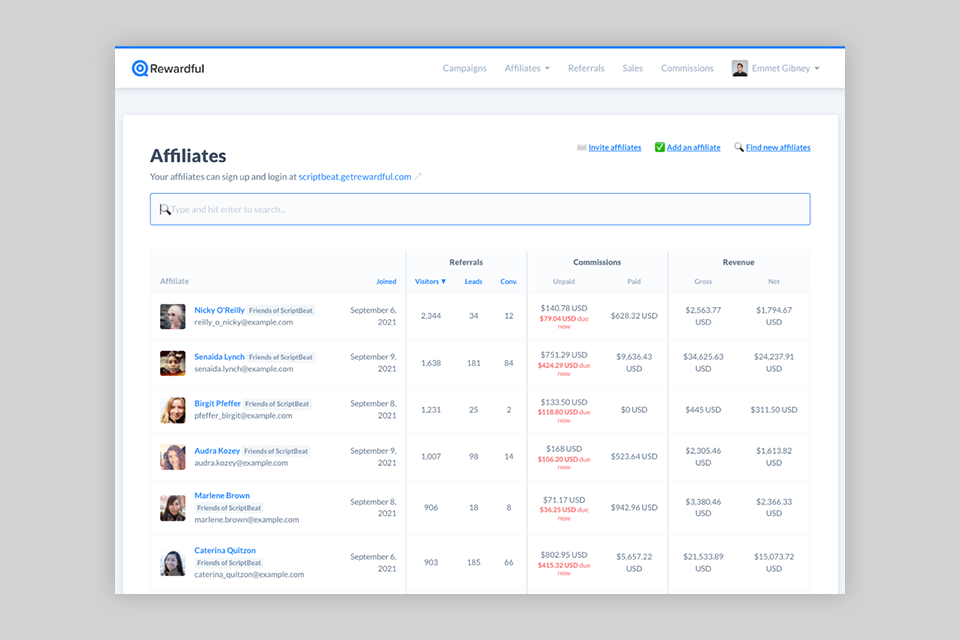960x640 pixels.
Task: Click the $523.64 USD paid amount
Action: click(634, 456)
